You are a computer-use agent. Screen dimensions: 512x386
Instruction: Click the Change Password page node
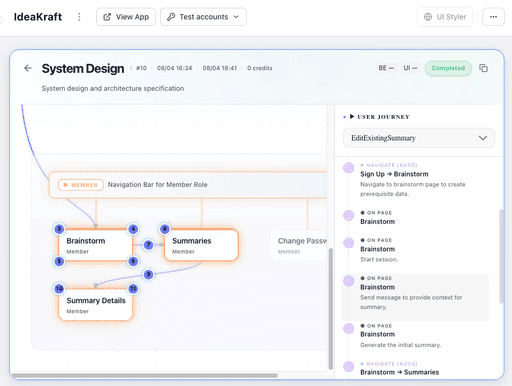tap(299, 245)
